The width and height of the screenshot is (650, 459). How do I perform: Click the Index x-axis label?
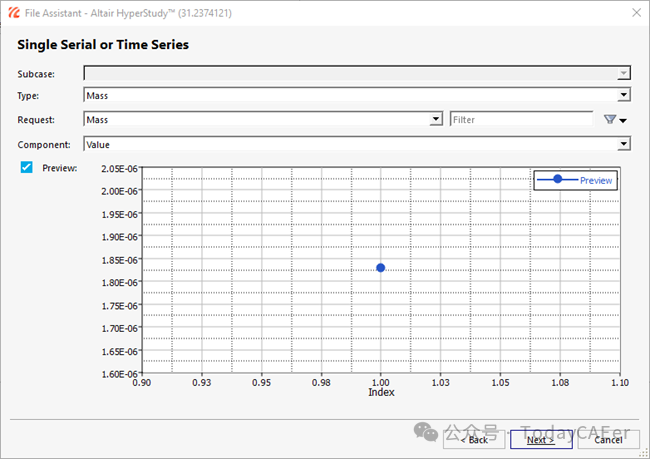tap(381, 393)
